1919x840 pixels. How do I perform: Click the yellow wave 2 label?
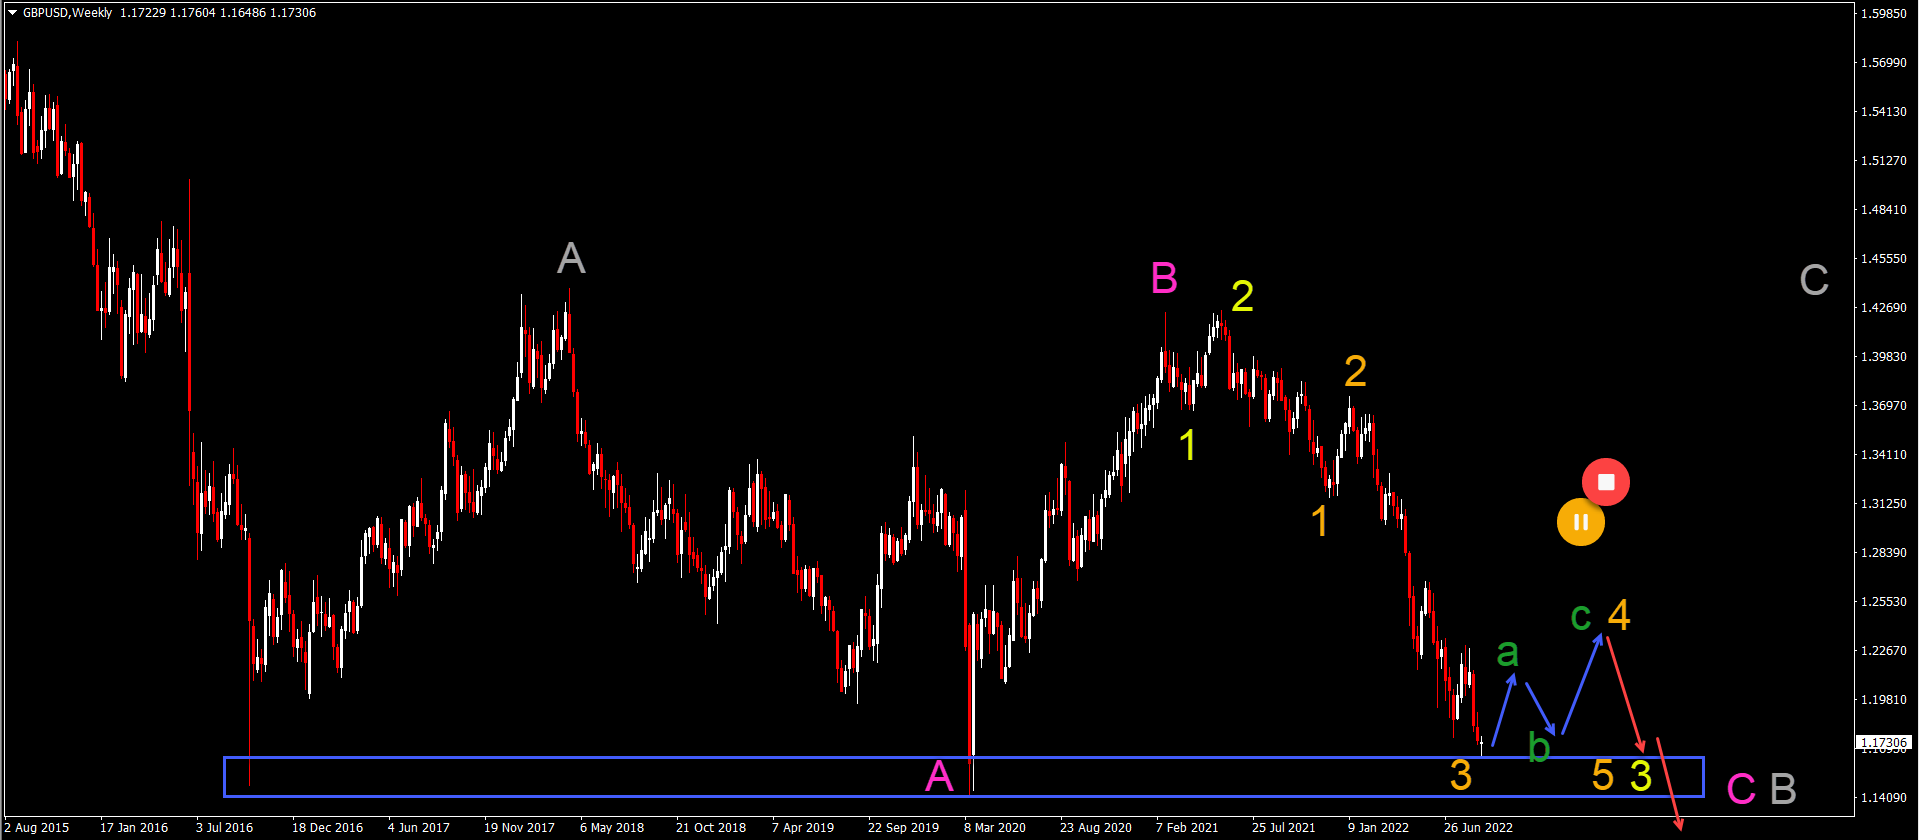click(1242, 297)
